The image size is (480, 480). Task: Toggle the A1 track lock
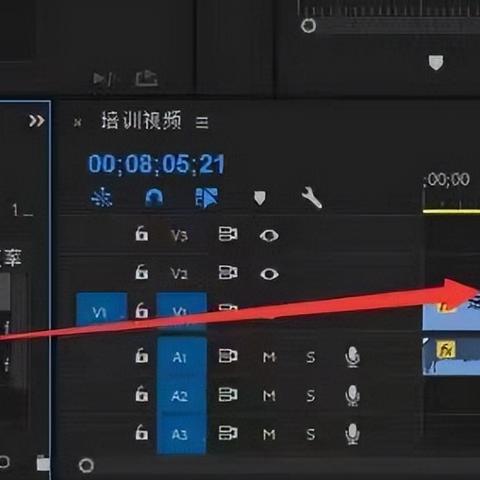pos(141,355)
